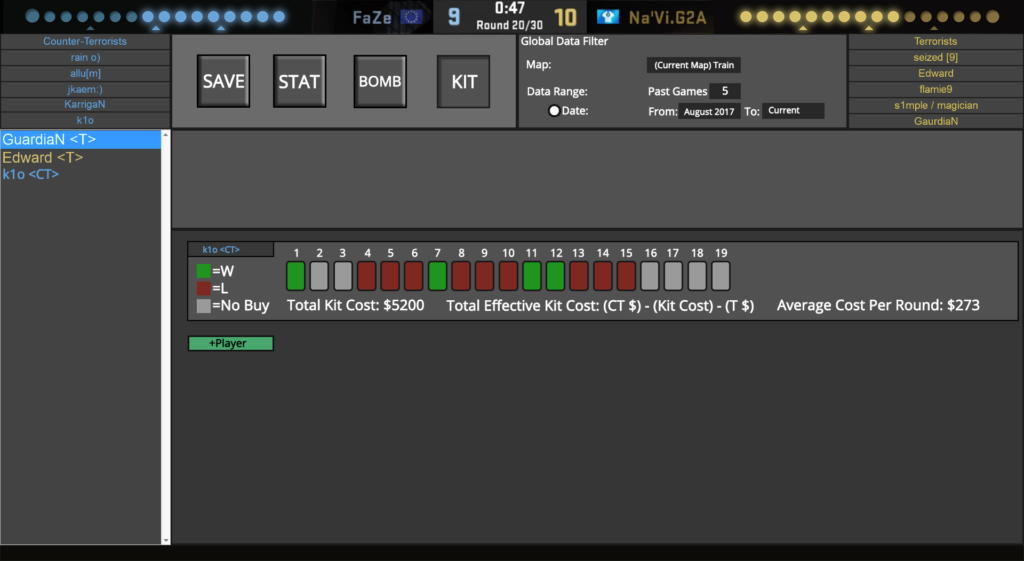The width and height of the screenshot is (1024, 561).
Task: Select GuardiaN <T> in player list
Action: click(x=81, y=139)
